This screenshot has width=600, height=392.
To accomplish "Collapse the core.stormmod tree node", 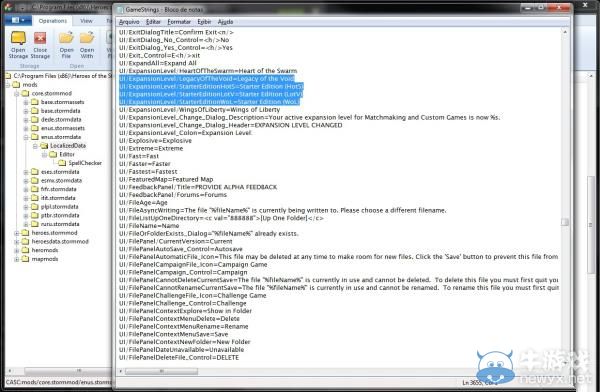I will click(x=17, y=93).
